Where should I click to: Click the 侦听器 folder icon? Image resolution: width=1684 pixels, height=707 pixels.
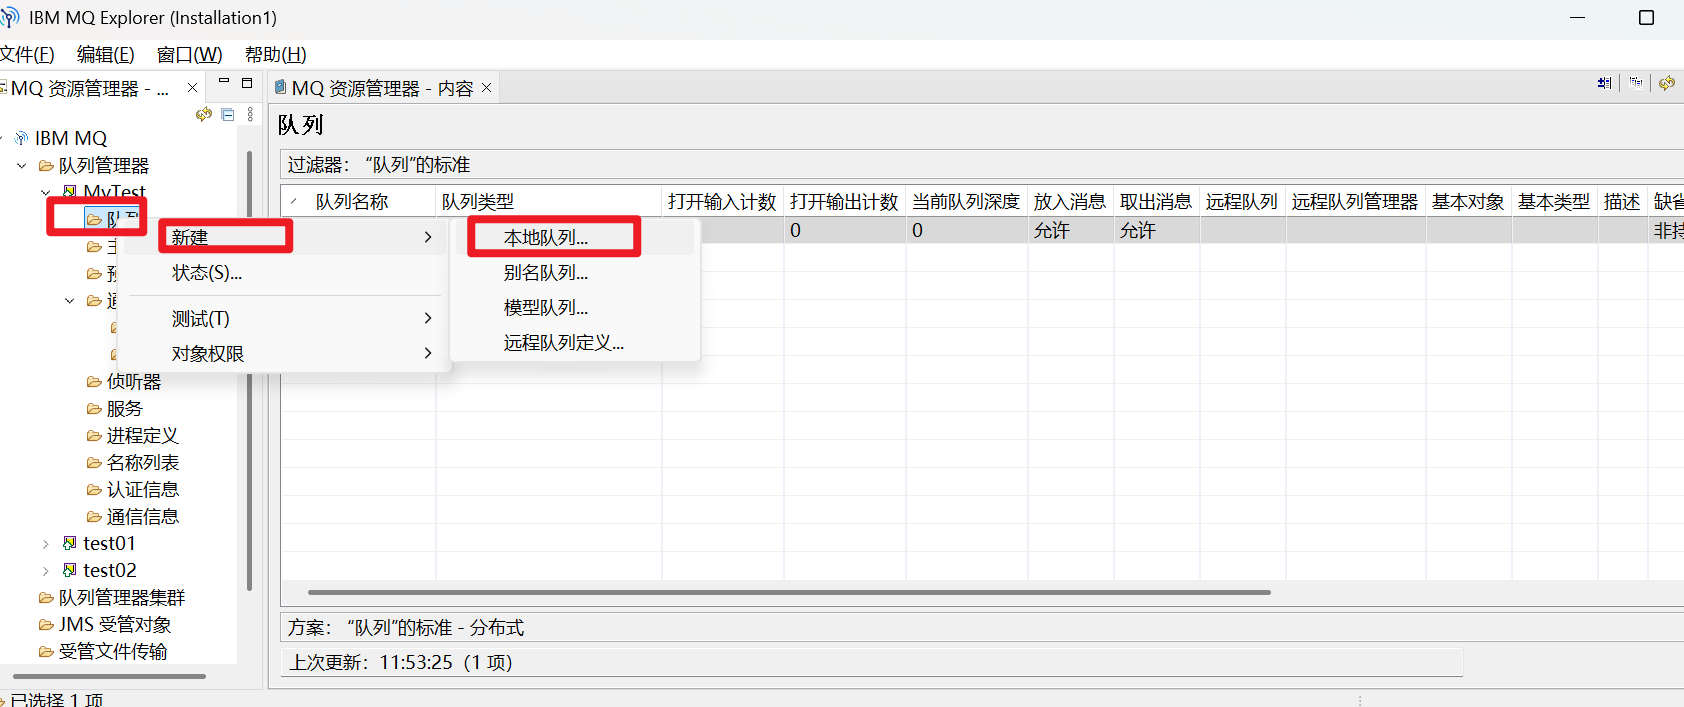tap(94, 381)
